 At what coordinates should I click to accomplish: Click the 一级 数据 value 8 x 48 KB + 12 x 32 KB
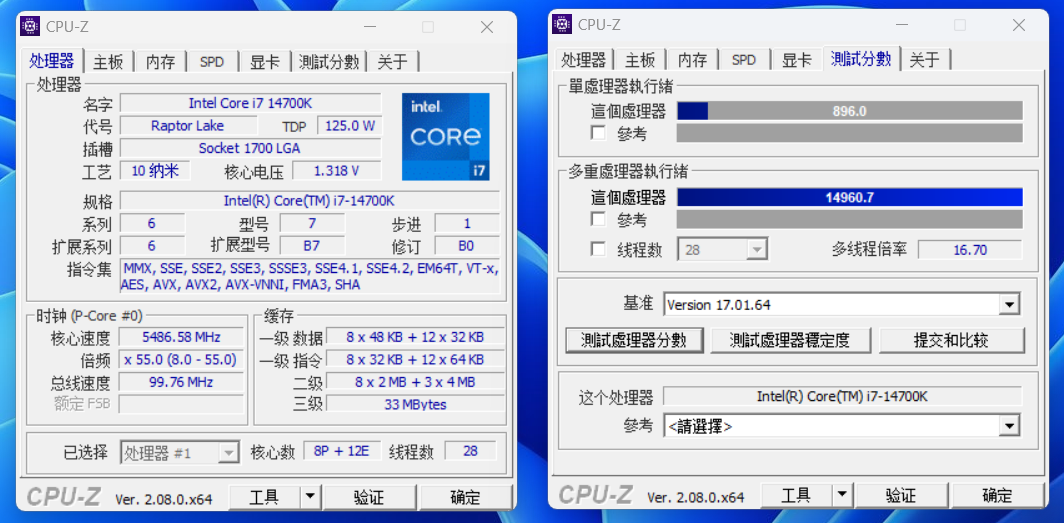(415, 336)
